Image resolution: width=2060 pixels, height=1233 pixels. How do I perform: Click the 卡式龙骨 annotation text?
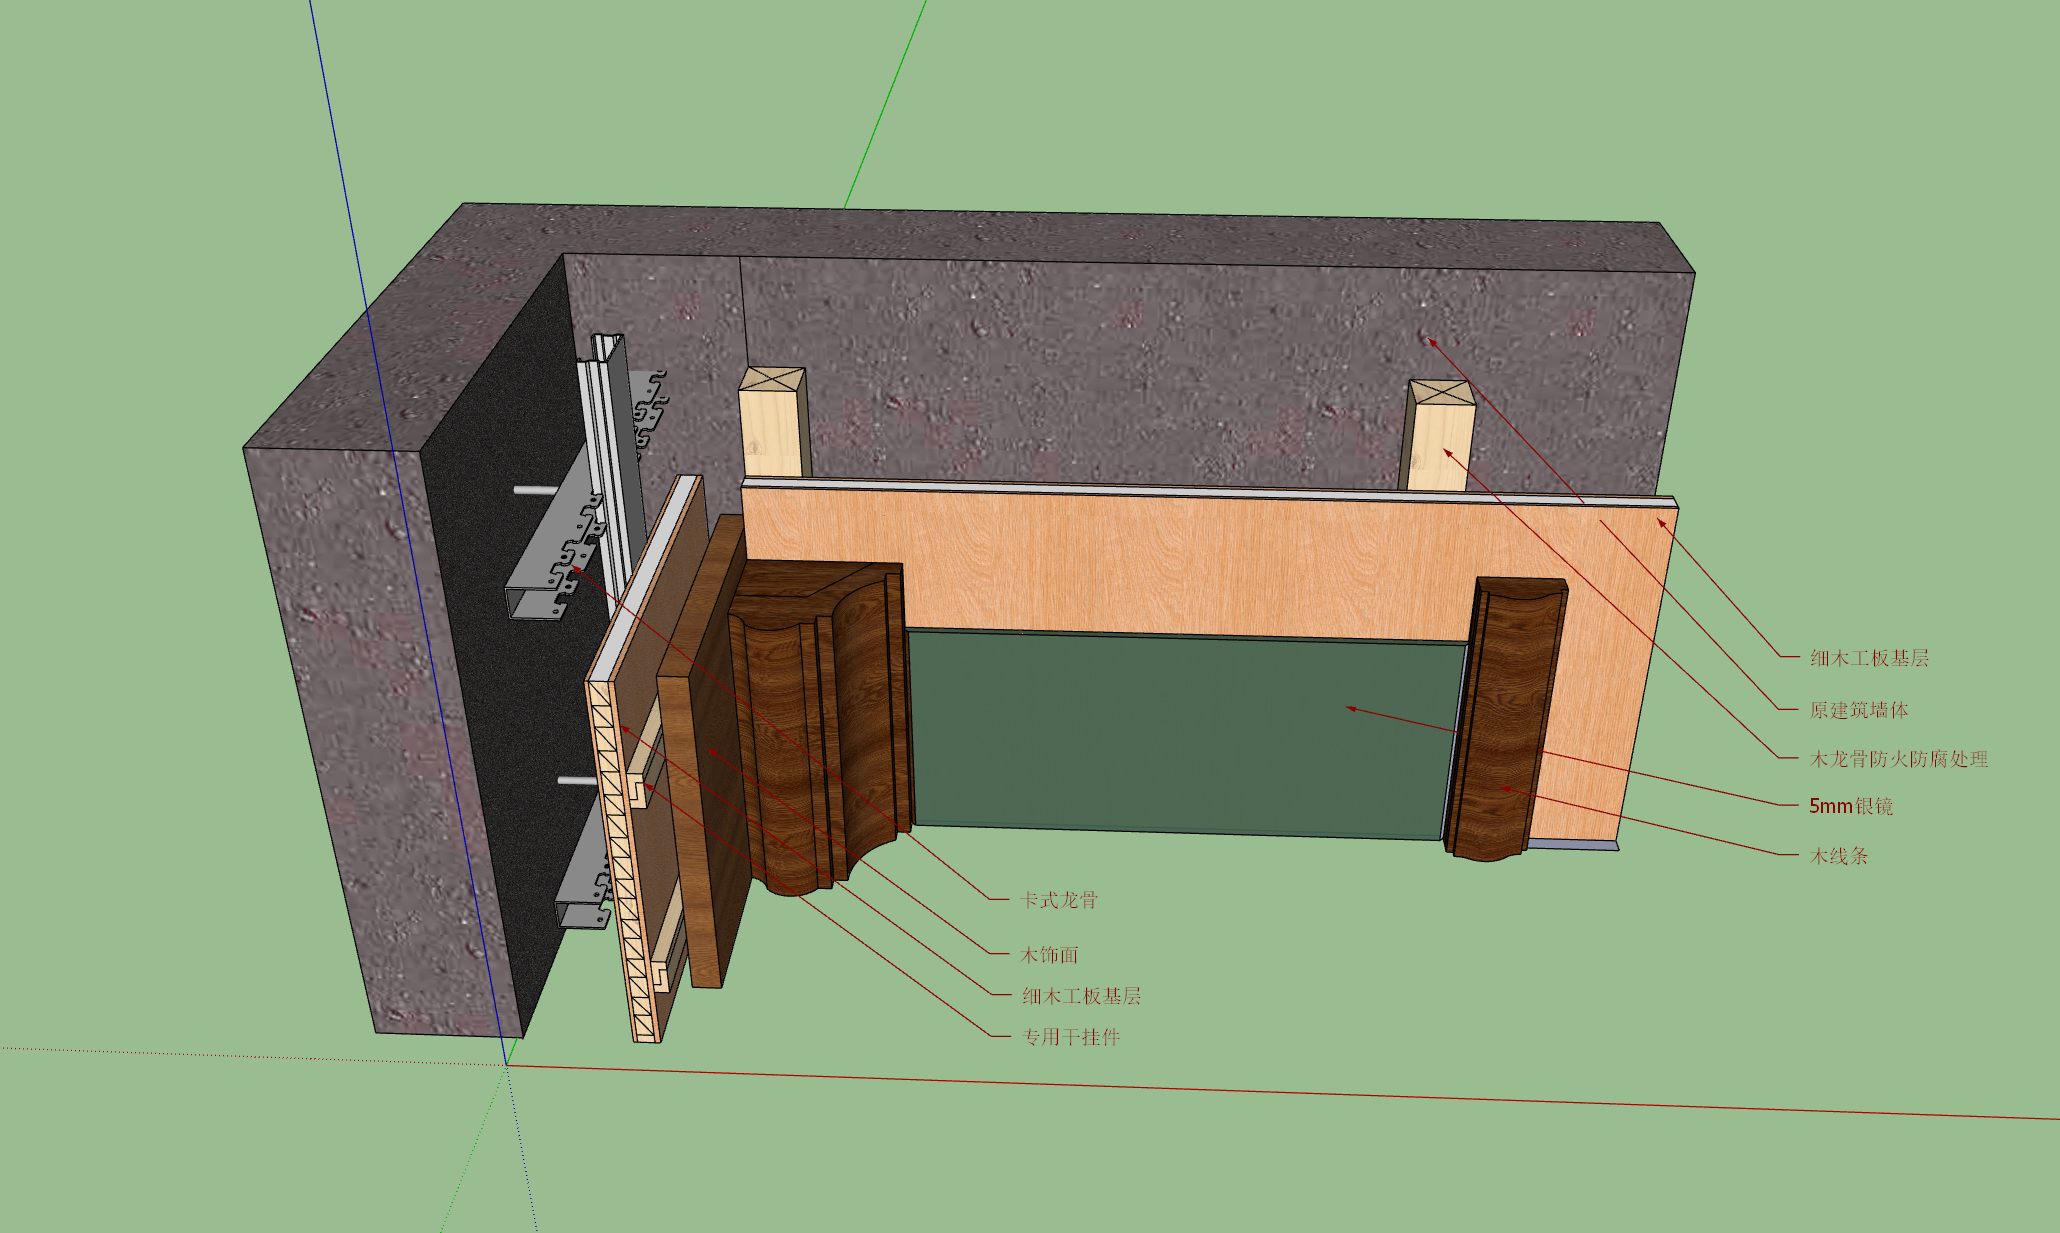[1059, 900]
